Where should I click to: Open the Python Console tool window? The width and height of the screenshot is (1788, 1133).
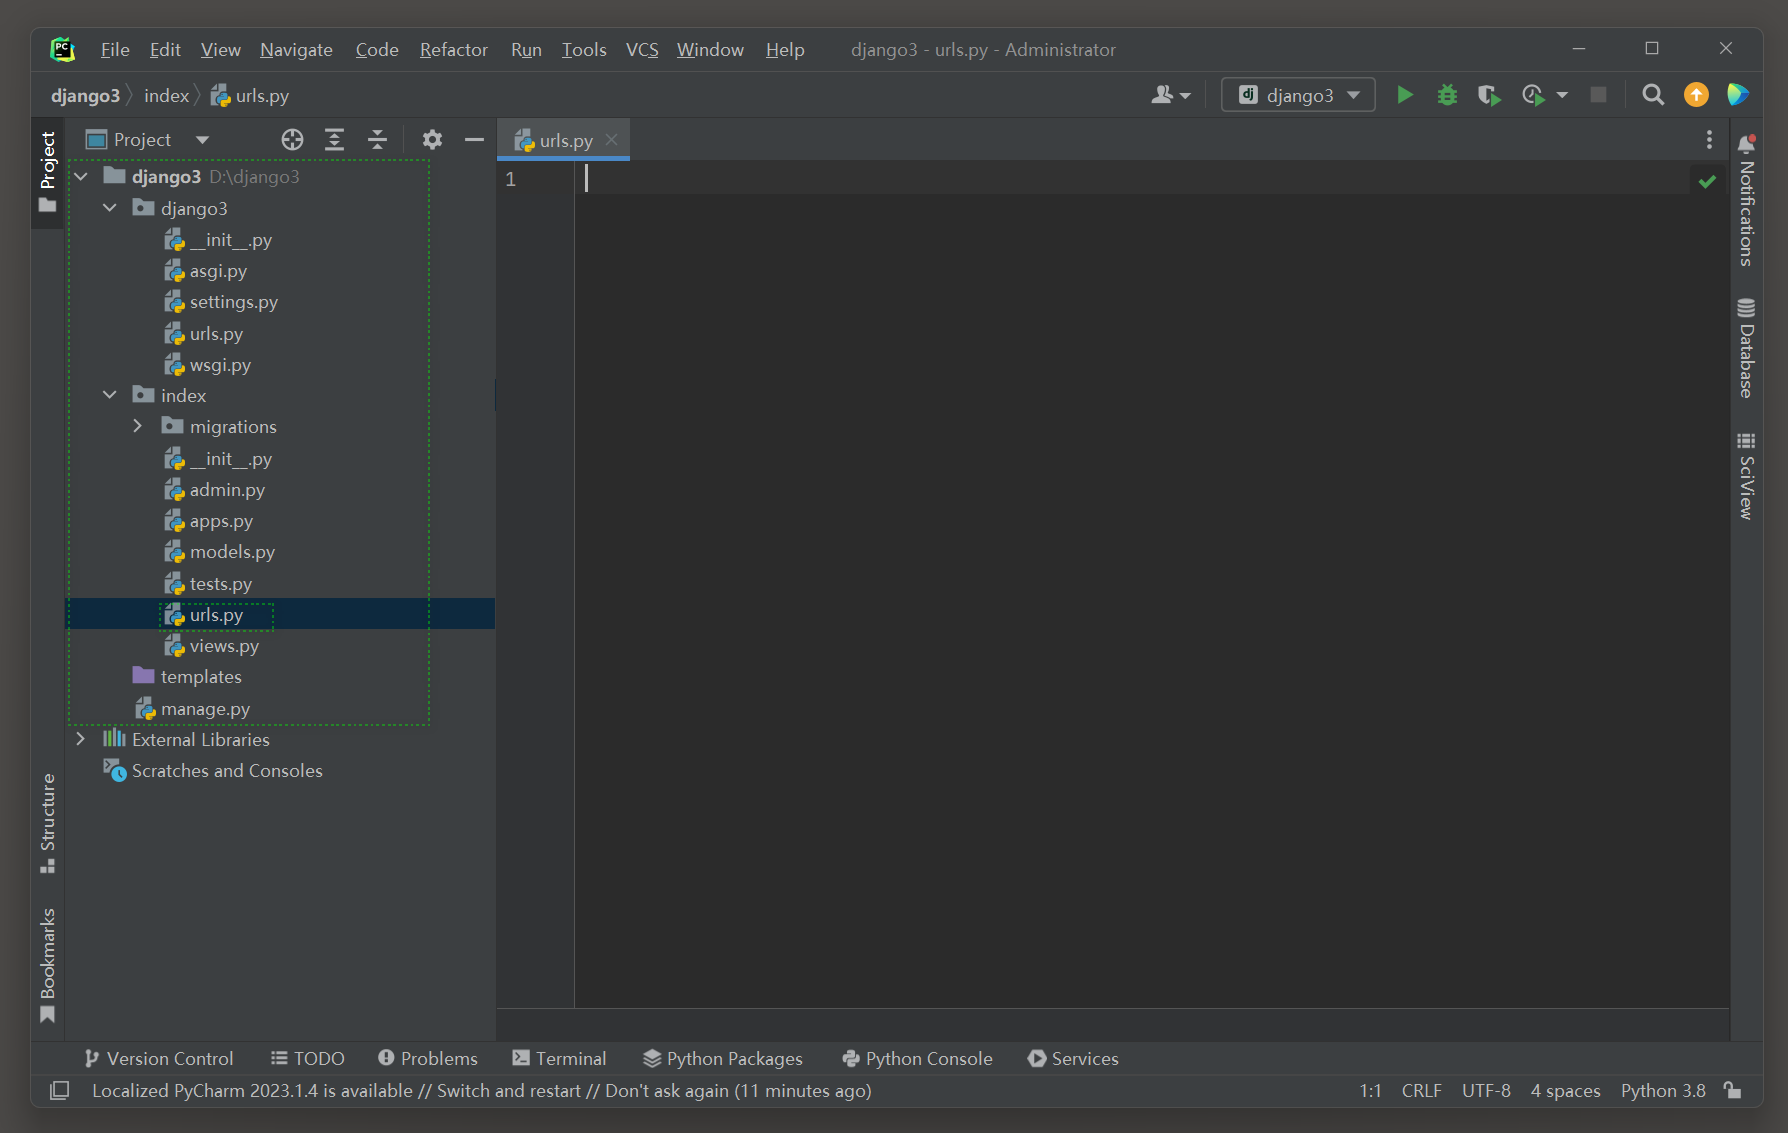(918, 1058)
